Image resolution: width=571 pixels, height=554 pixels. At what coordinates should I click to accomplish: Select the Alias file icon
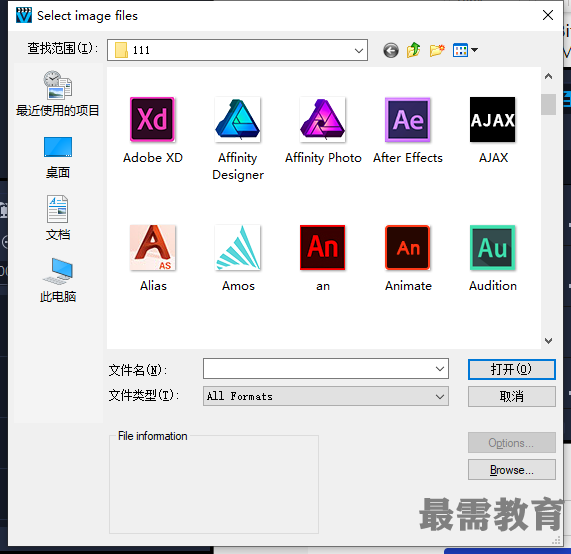click(x=152, y=248)
